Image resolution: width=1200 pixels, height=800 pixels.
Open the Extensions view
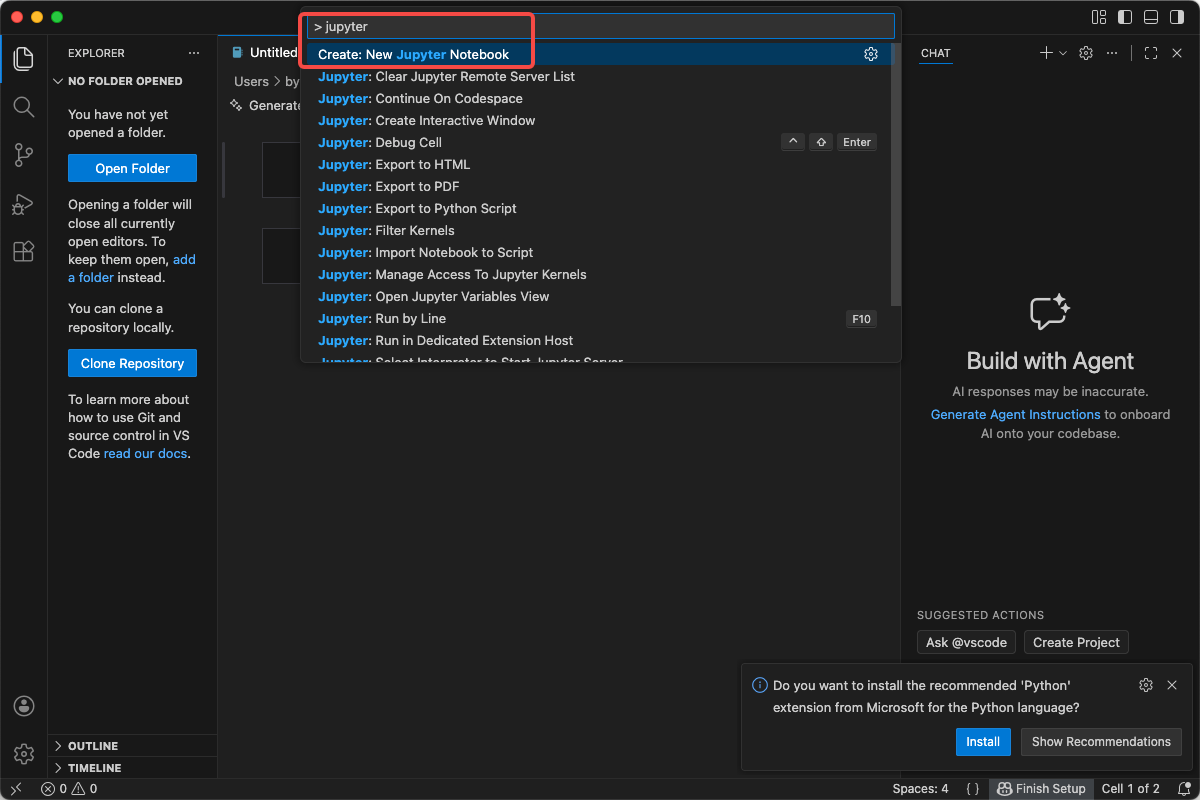point(24,251)
